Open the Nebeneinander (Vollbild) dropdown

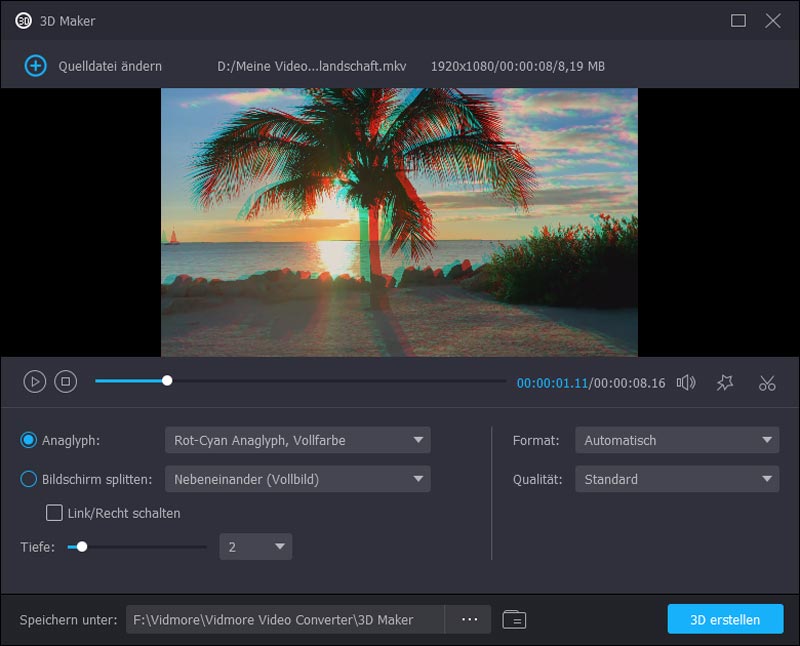pos(299,479)
